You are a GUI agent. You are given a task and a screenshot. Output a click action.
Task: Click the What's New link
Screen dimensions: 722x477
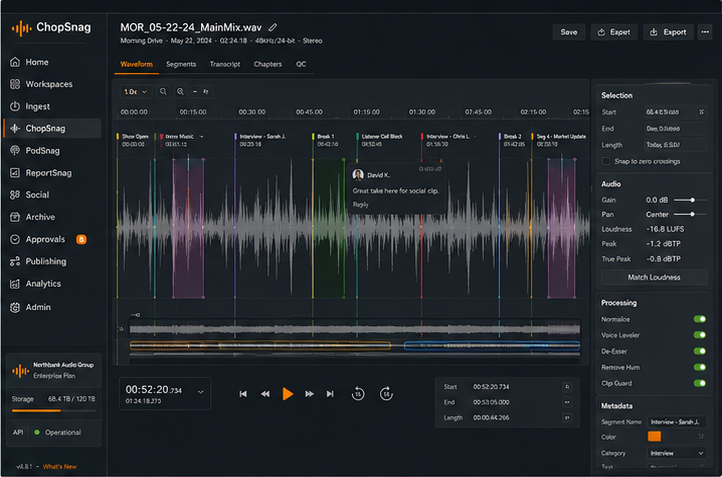(x=59, y=466)
